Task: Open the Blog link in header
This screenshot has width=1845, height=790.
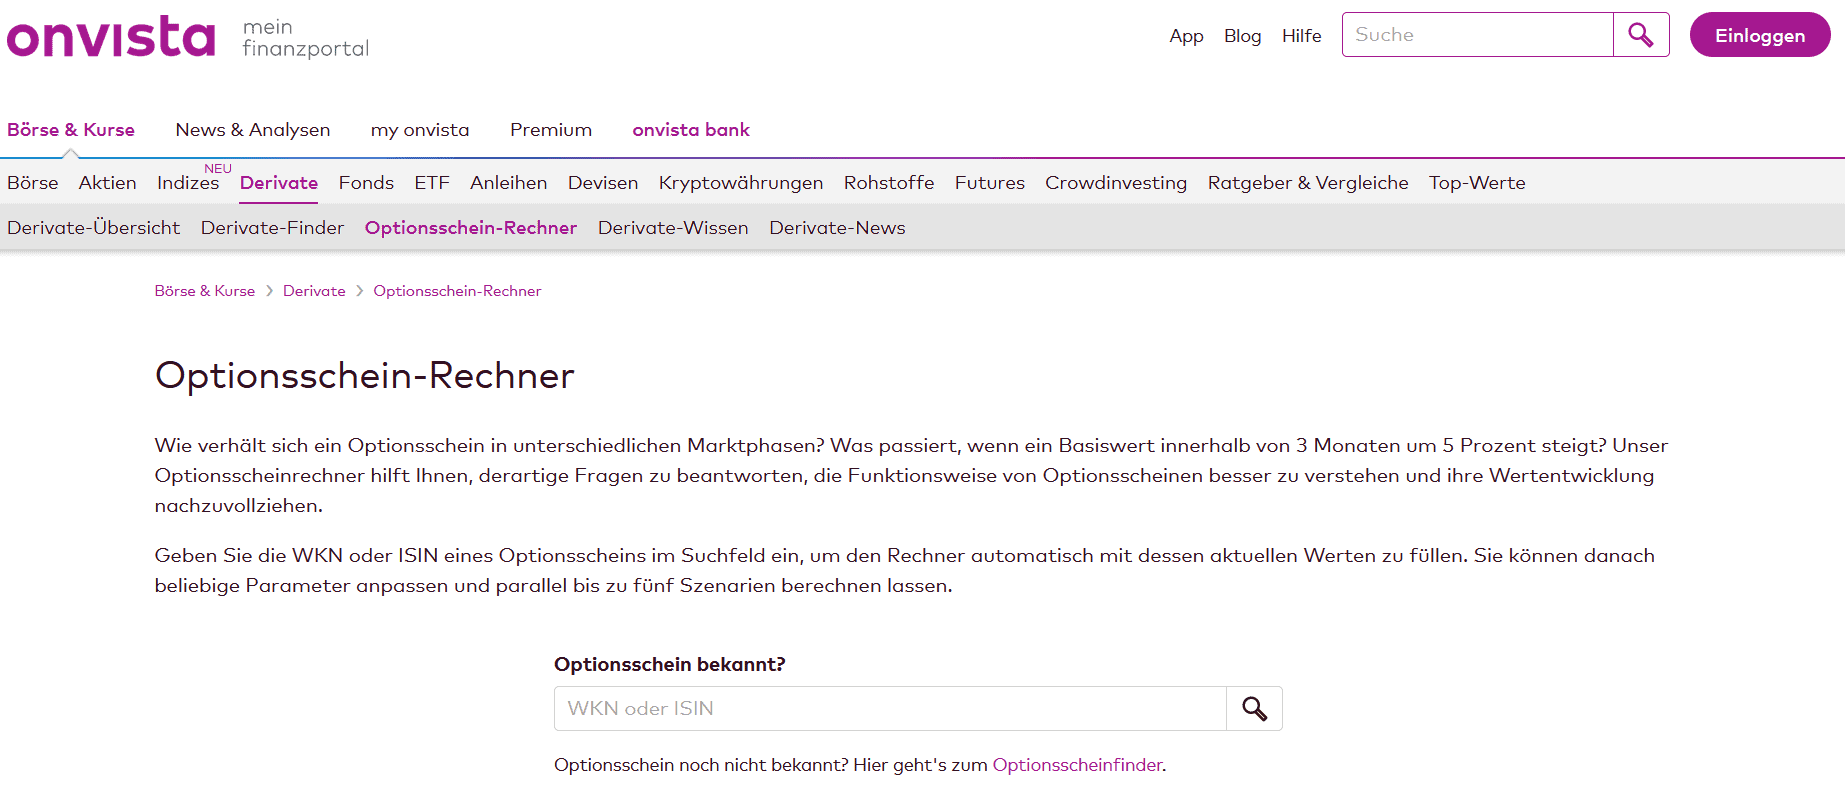Action: (x=1242, y=36)
